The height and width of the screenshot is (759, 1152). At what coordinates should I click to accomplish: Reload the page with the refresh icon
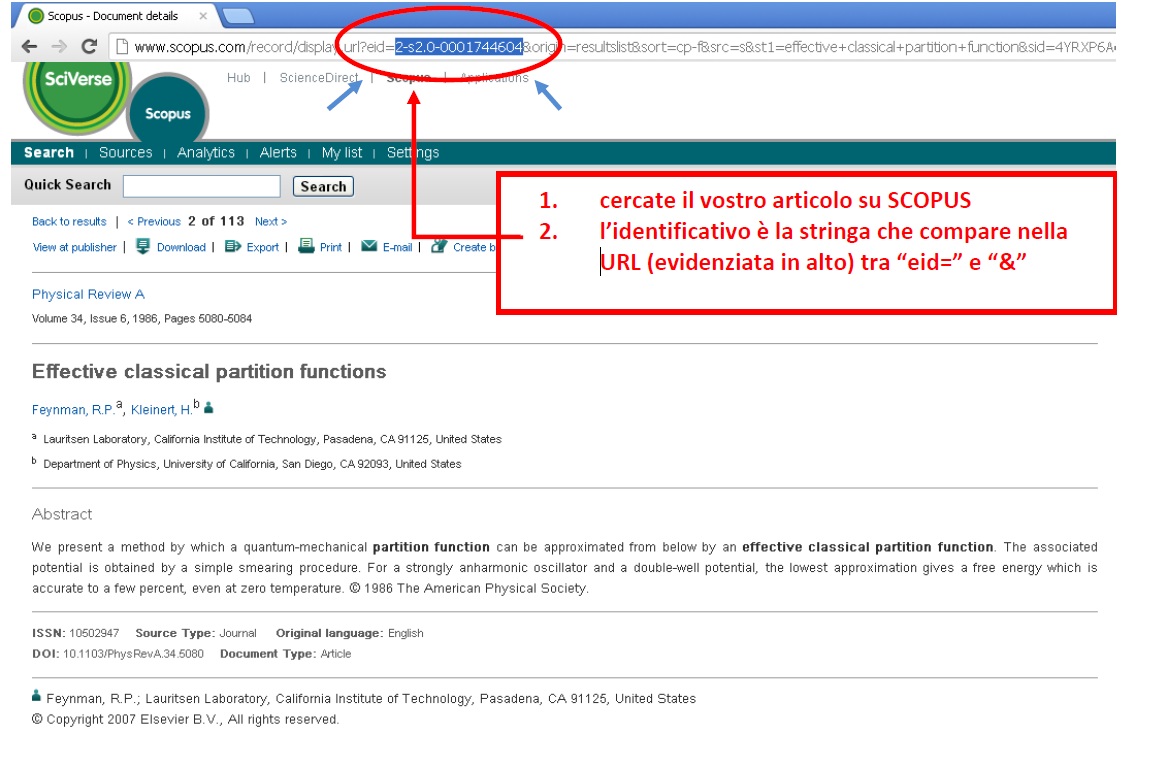tap(88, 46)
